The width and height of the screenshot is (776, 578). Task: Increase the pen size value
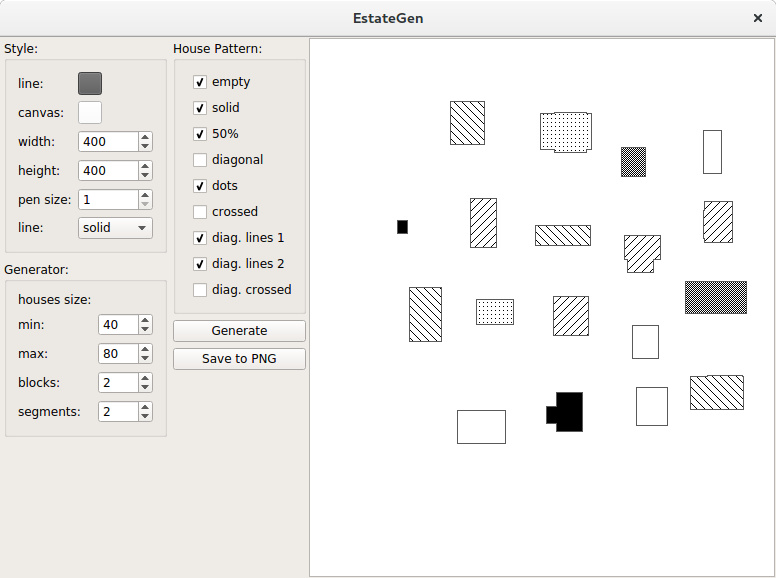[x=146, y=195]
